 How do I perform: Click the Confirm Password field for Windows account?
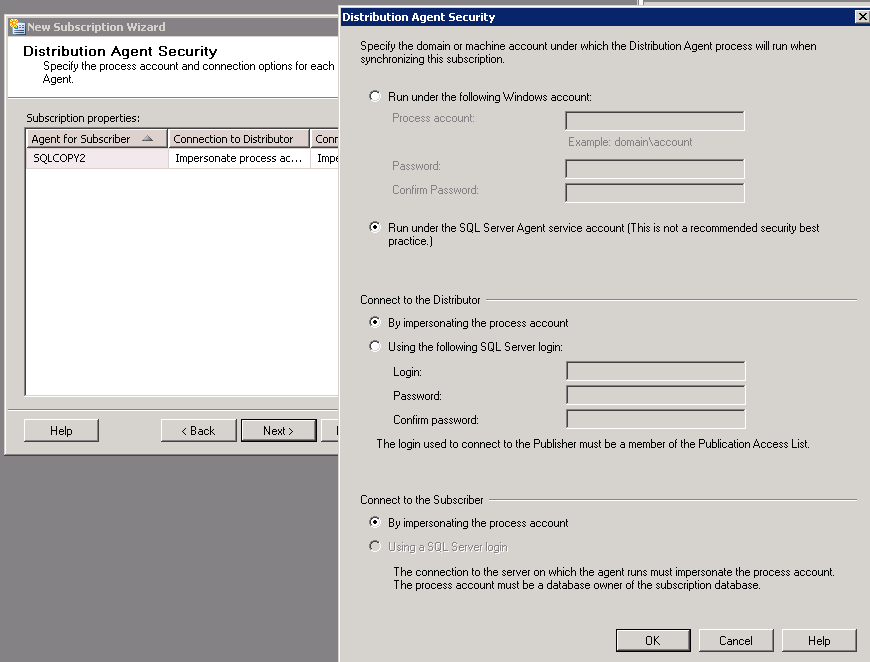(654, 192)
